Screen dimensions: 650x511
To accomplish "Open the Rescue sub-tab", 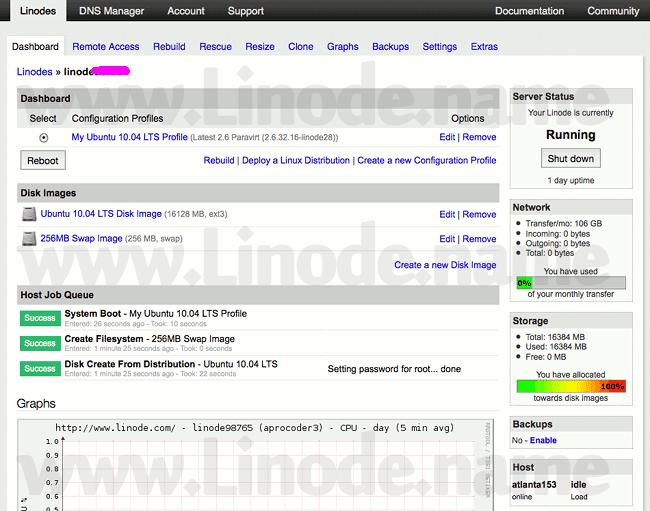I will tap(216, 46).
